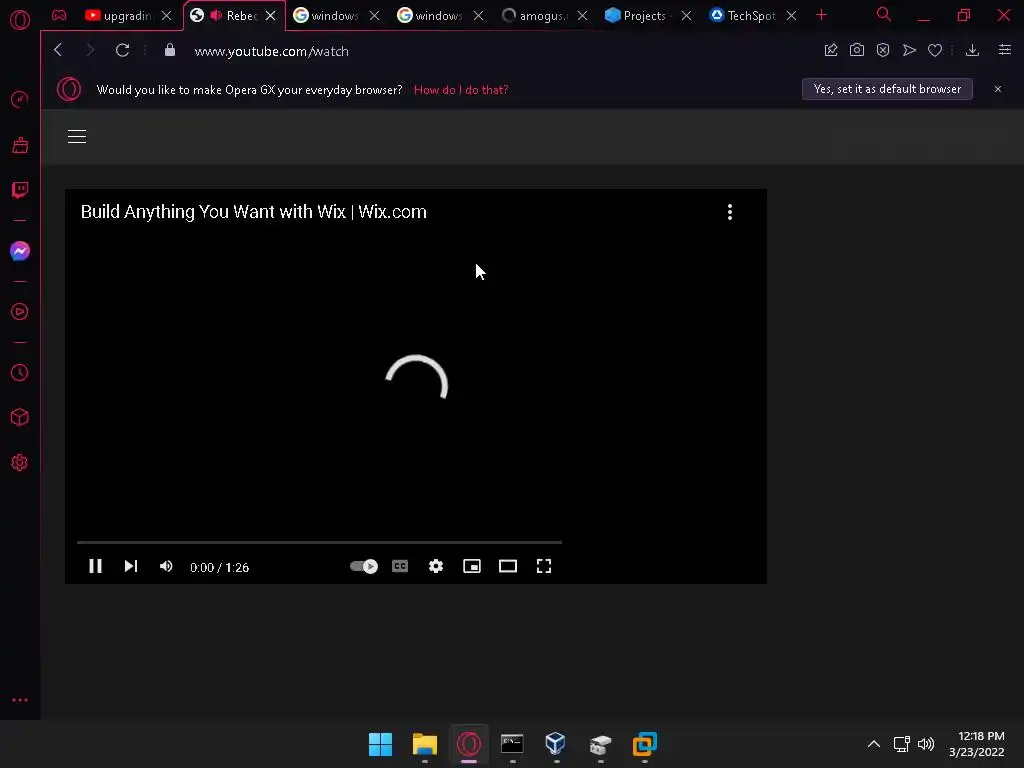Click How do I do that link

pyautogui.click(x=461, y=89)
